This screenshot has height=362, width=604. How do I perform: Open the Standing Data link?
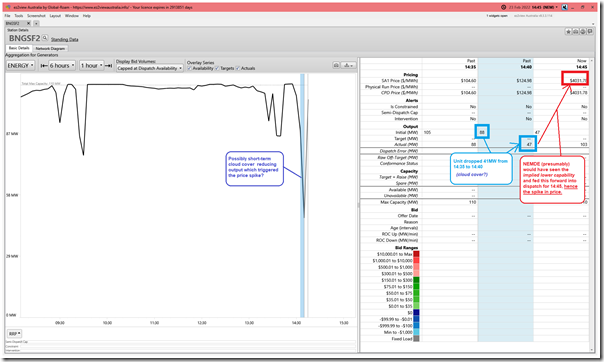coord(65,39)
